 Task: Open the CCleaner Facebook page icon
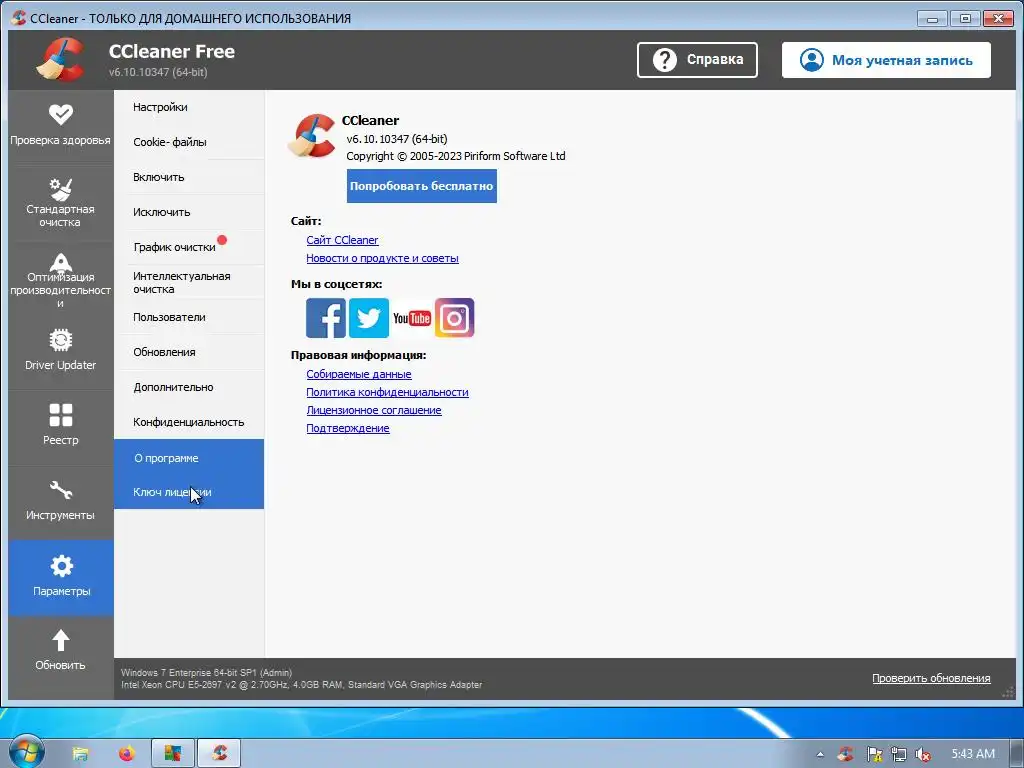(x=326, y=318)
